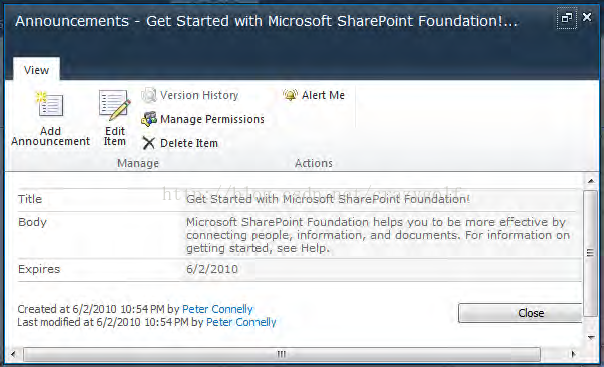Screen dimensions: 604x367
Task: Click the horizontal scrollbar thumb
Action: 282,354
